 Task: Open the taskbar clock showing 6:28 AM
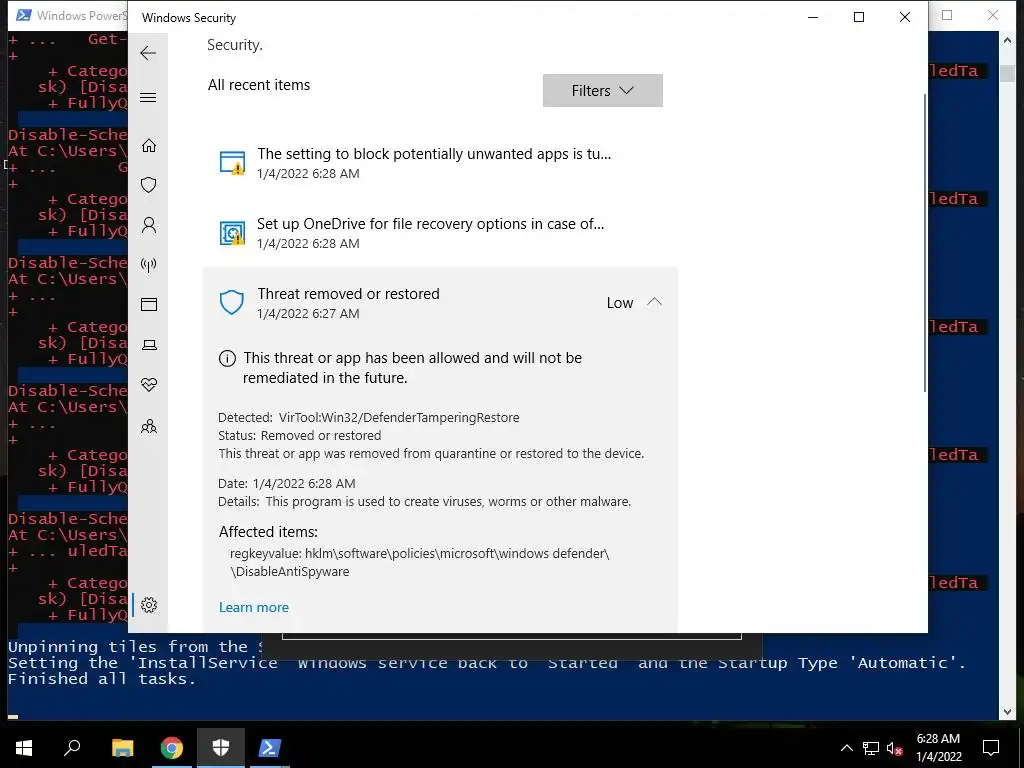pyautogui.click(x=938, y=748)
